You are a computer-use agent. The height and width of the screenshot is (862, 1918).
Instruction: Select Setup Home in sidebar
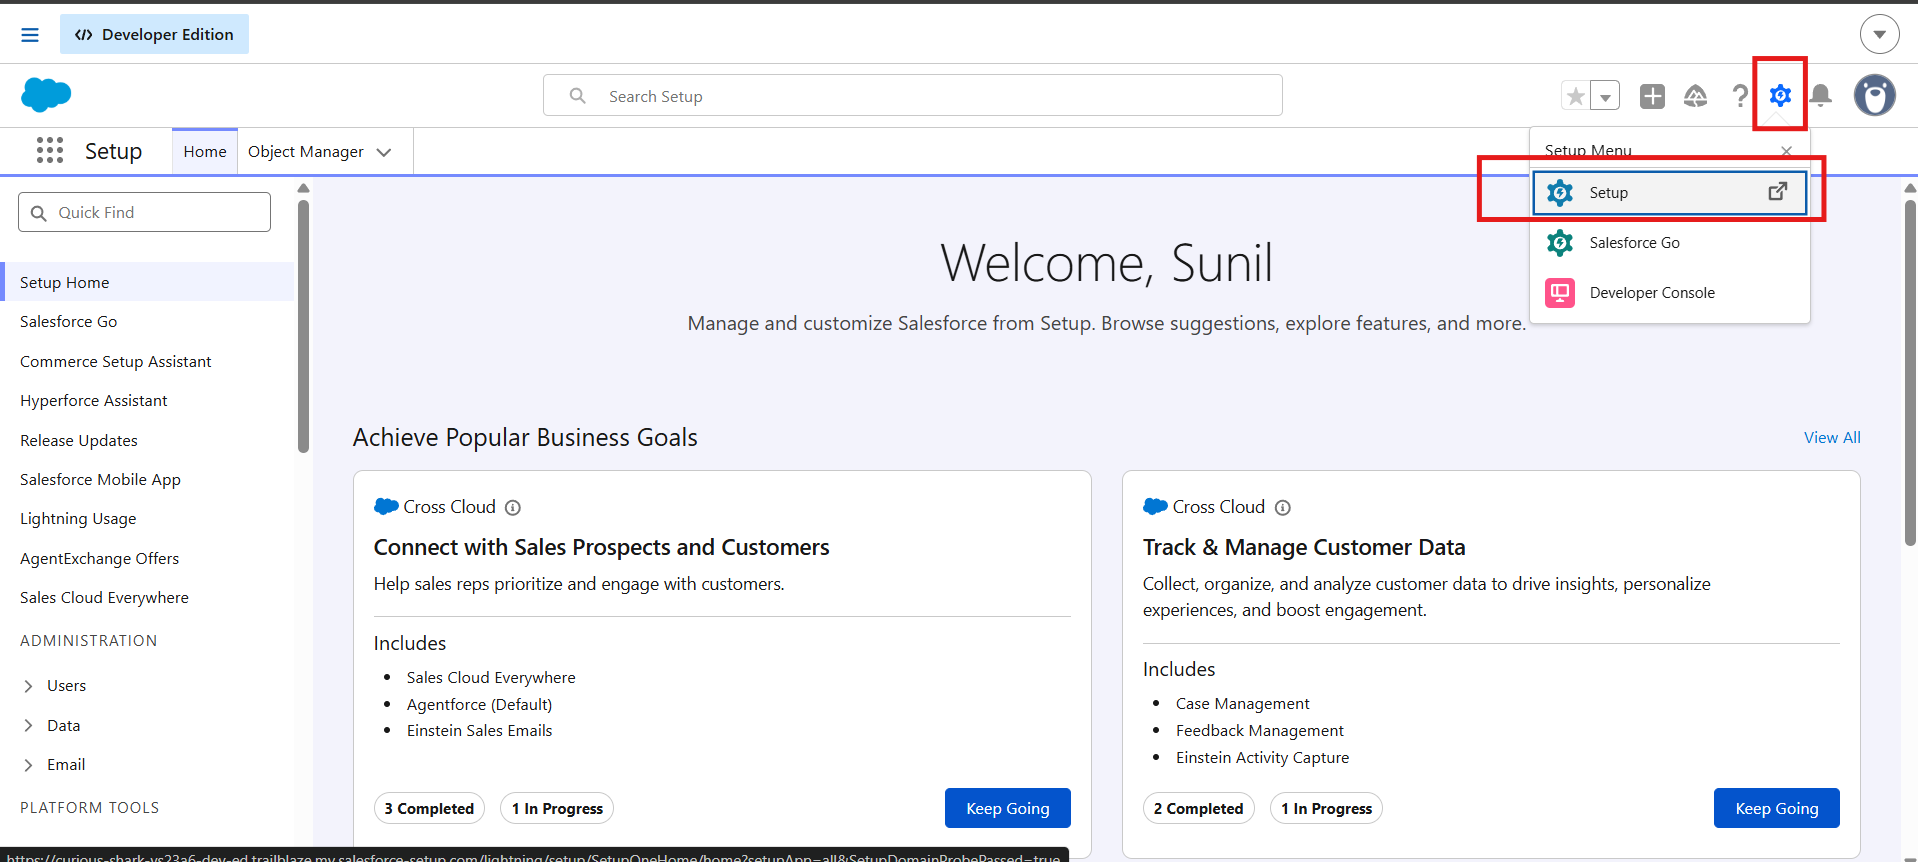pyautogui.click(x=148, y=282)
